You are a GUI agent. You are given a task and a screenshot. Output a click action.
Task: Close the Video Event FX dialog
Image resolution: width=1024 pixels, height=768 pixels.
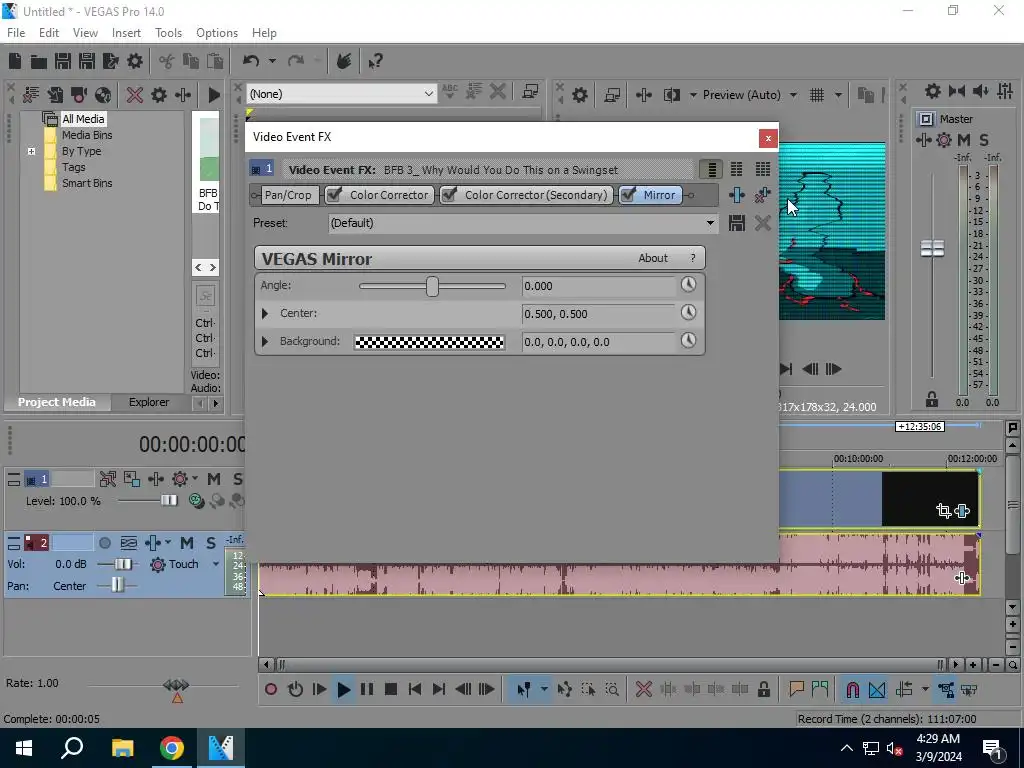click(768, 138)
